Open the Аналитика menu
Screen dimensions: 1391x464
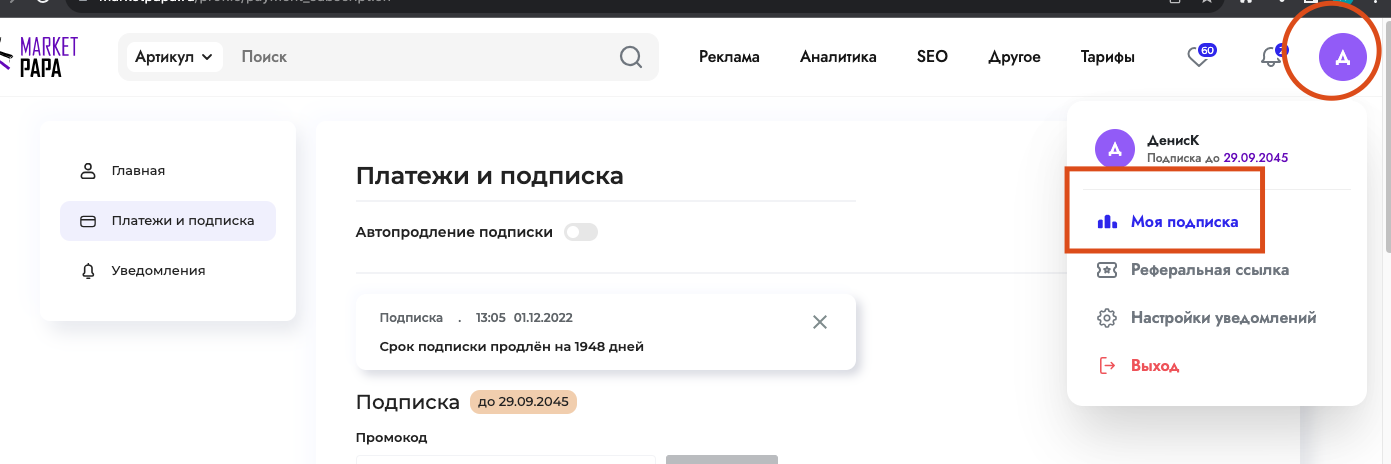point(838,57)
